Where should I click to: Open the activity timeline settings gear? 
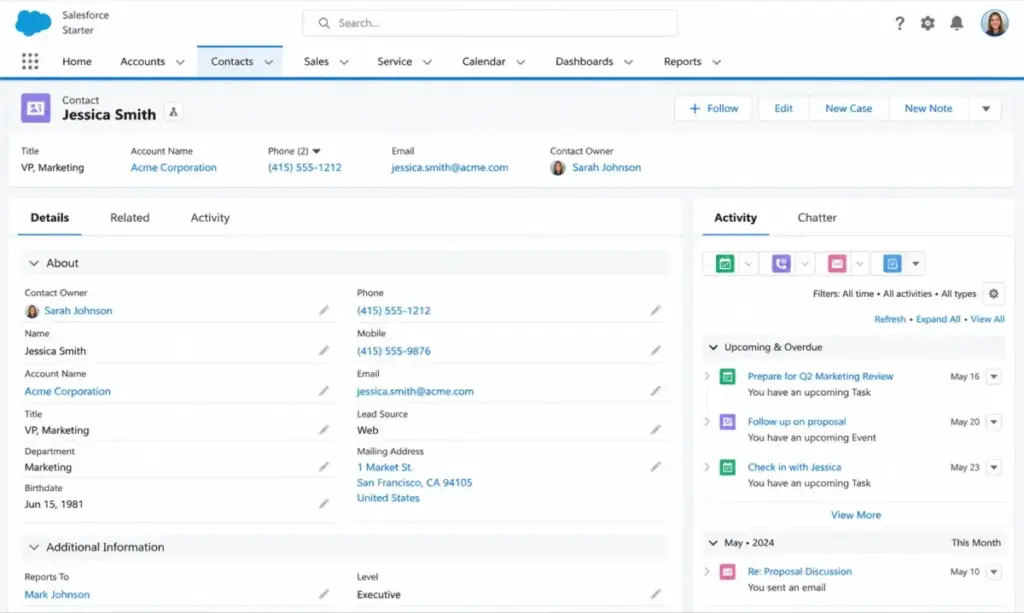[993, 294]
